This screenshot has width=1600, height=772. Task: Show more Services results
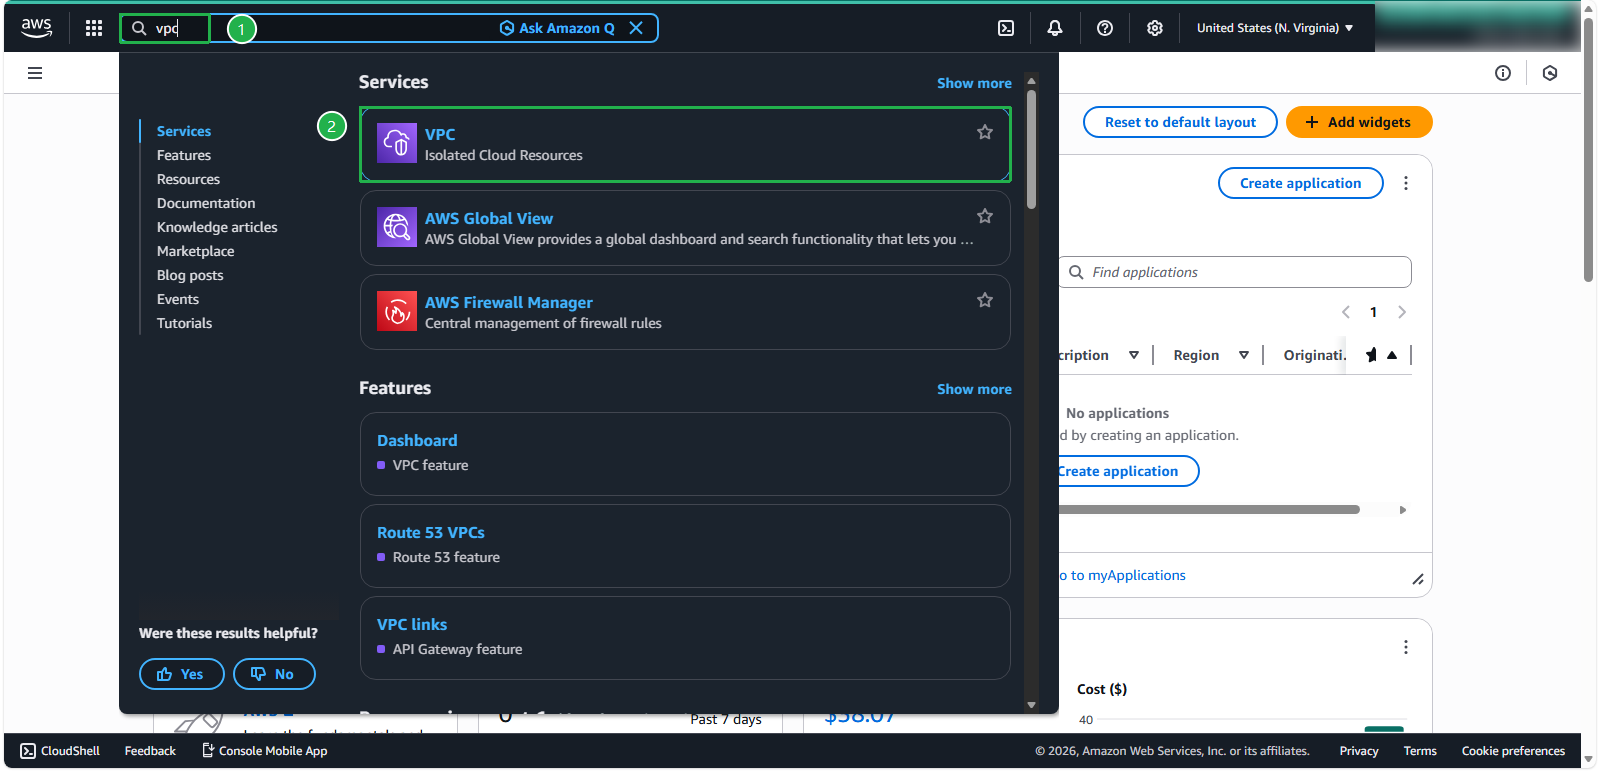pyautogui.click(x=974, y=83)
